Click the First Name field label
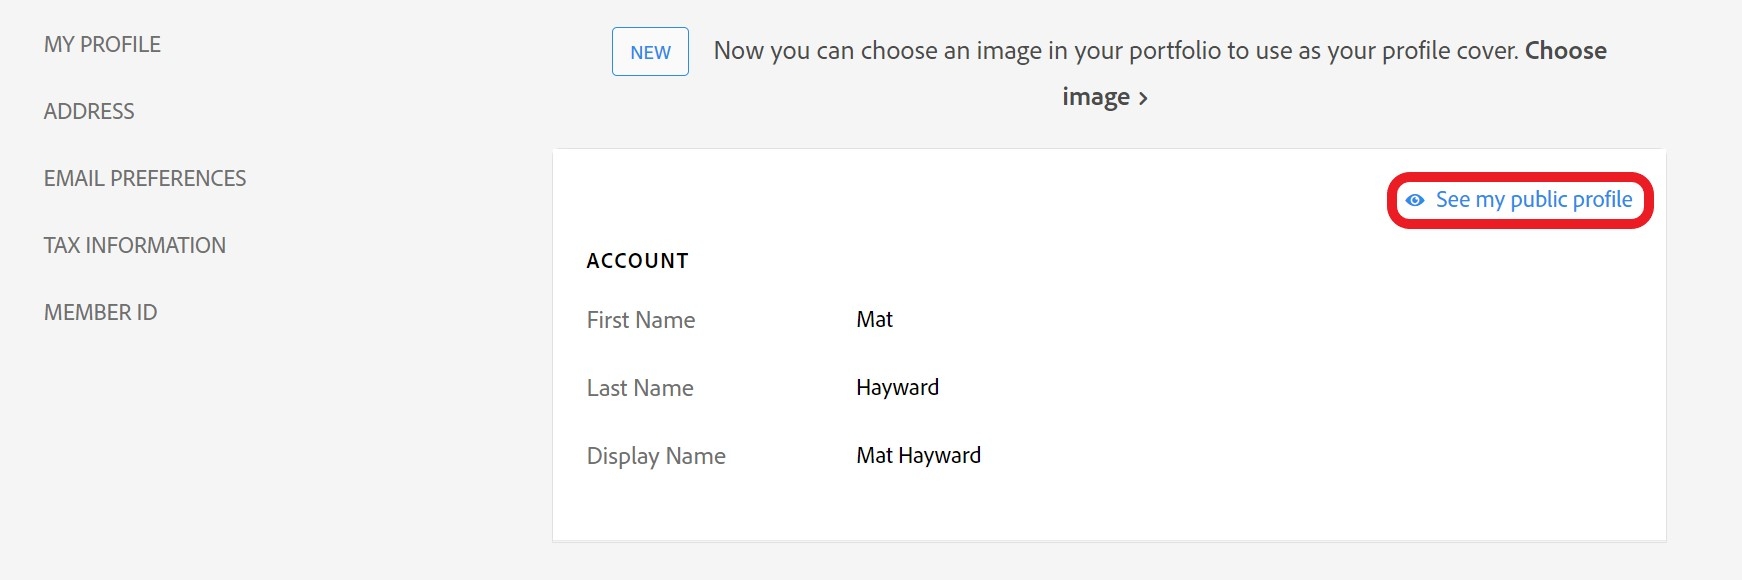This screenshot has height=580, width=1742. [640, 320]
